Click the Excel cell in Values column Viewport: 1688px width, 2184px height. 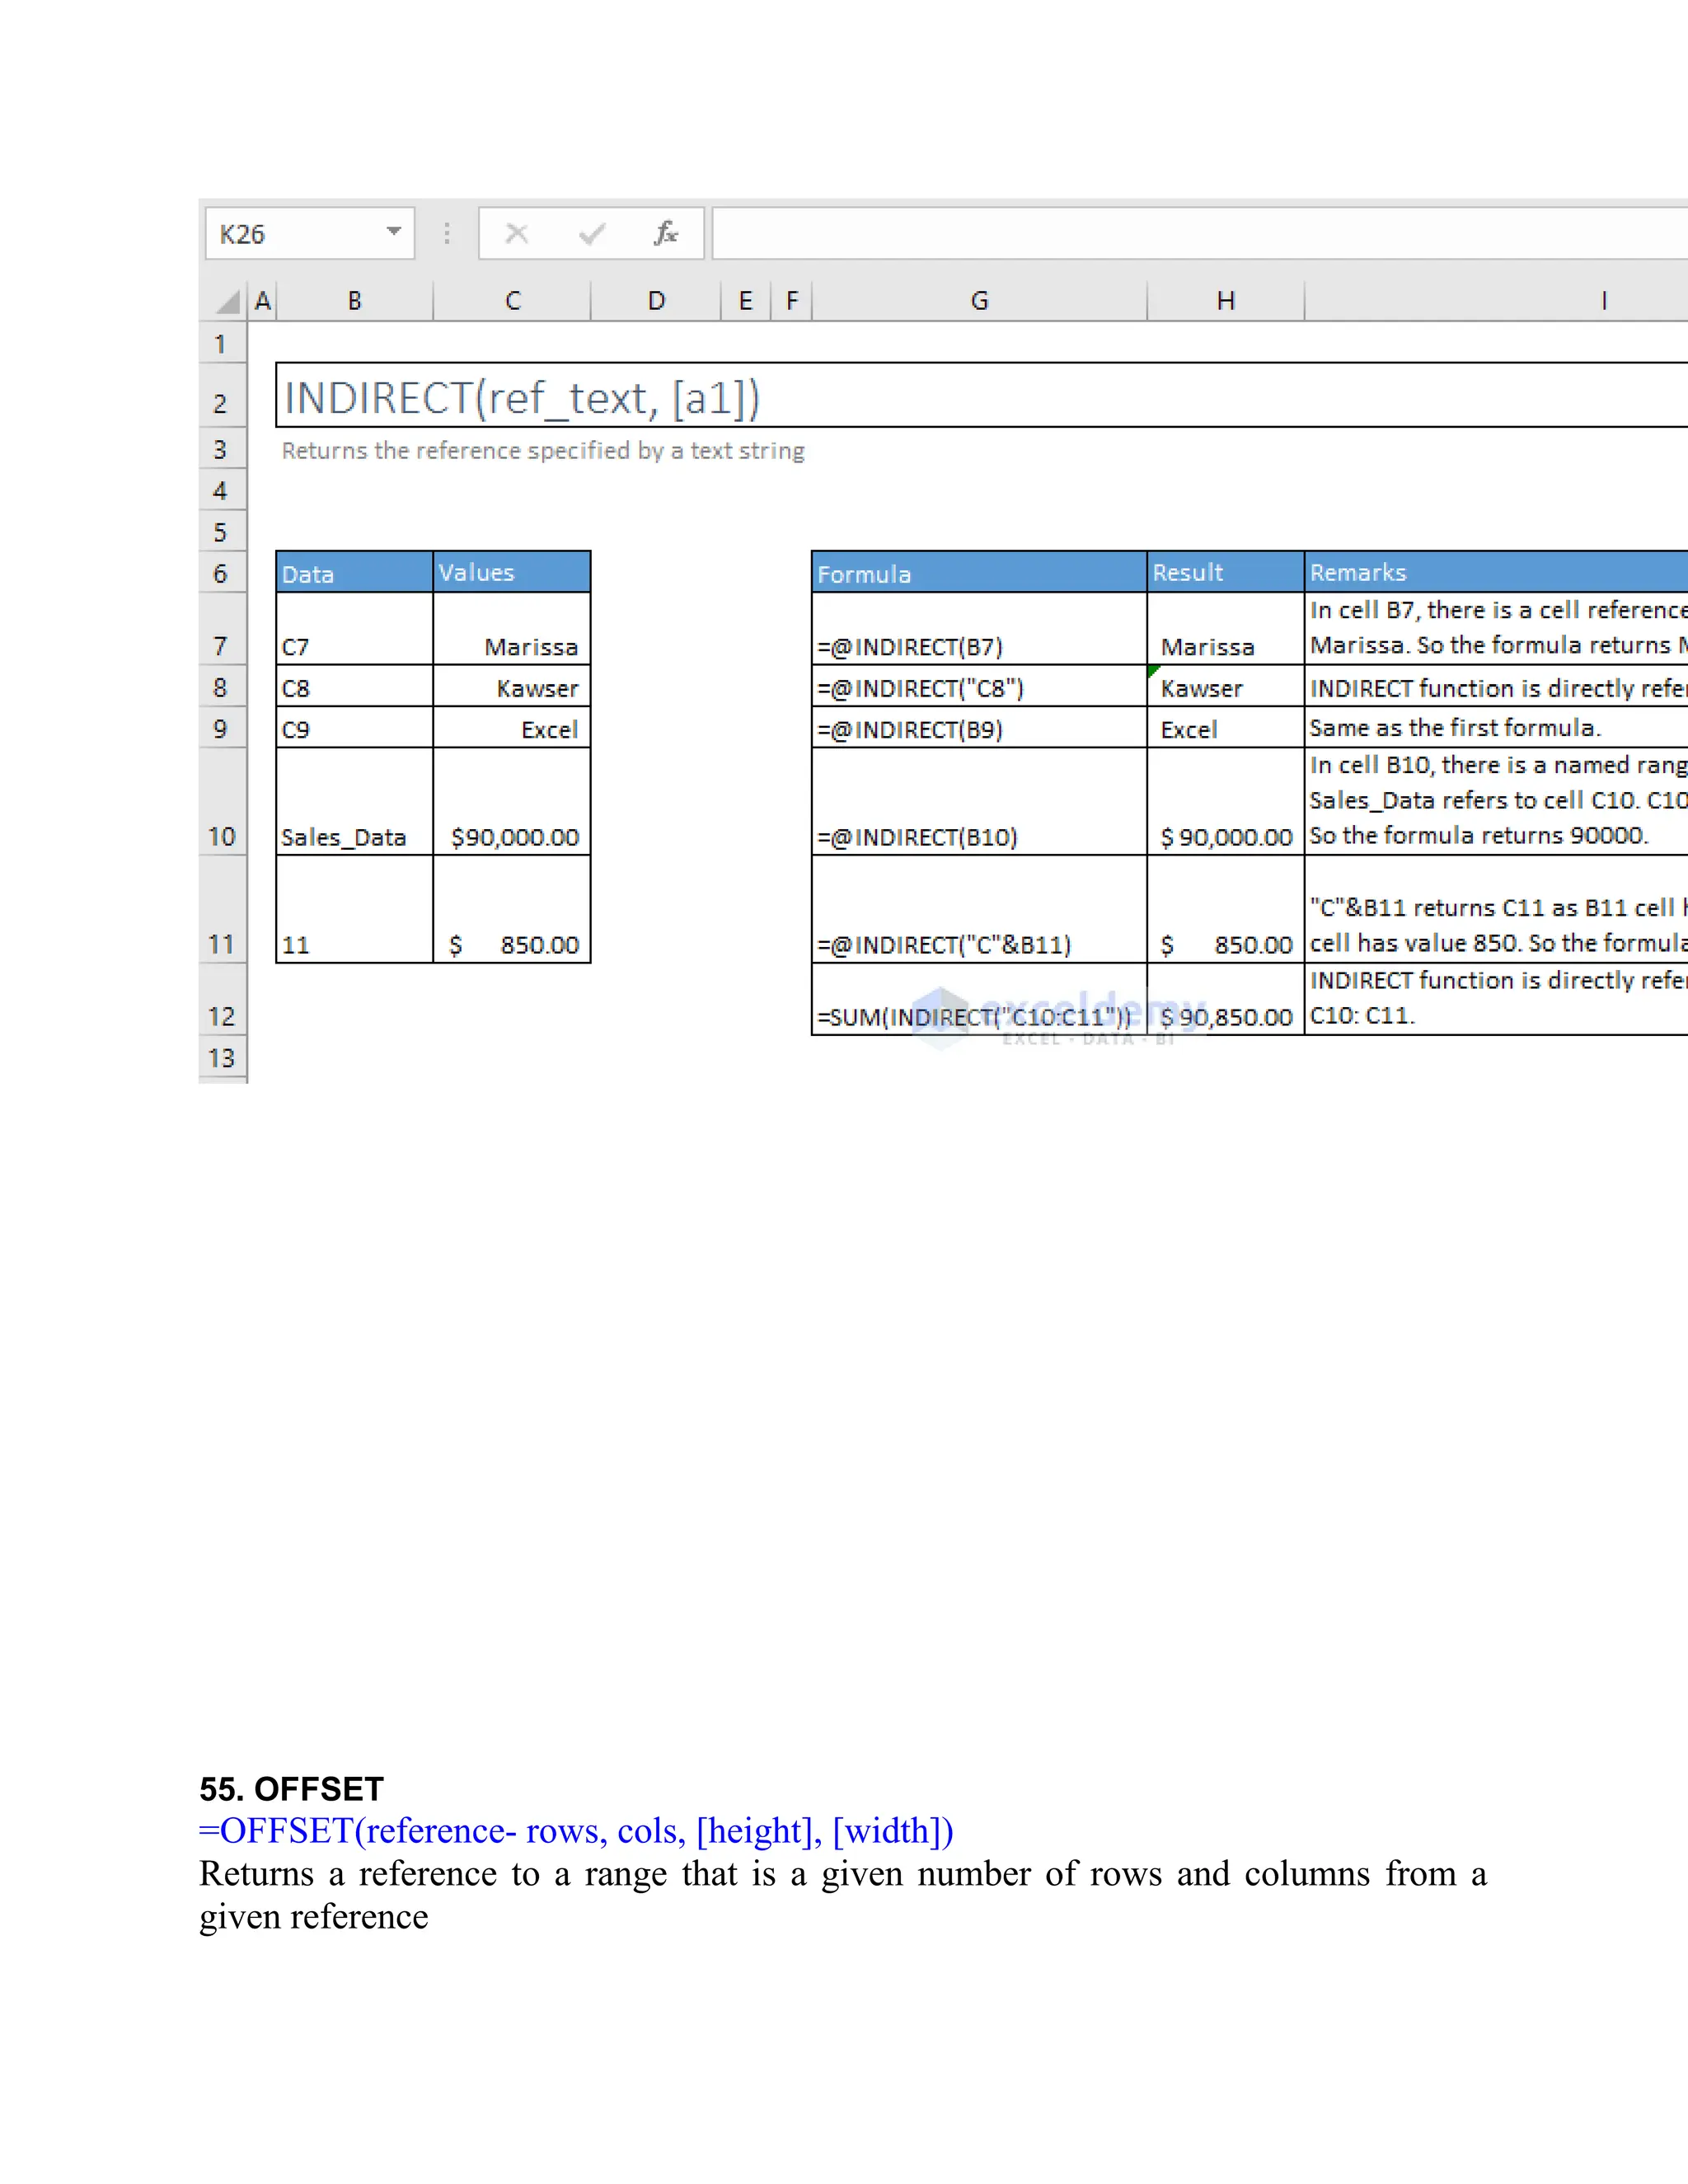[x=512, y=728]
